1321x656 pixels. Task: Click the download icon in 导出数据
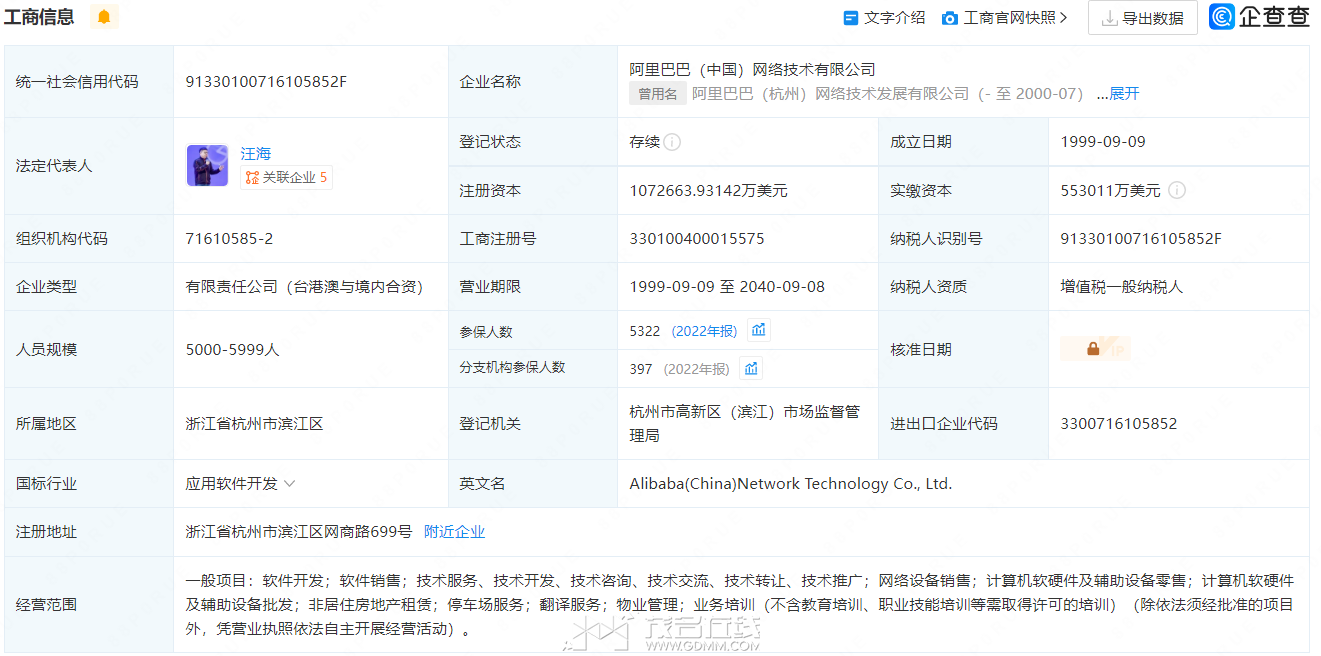pos(1109,18)
